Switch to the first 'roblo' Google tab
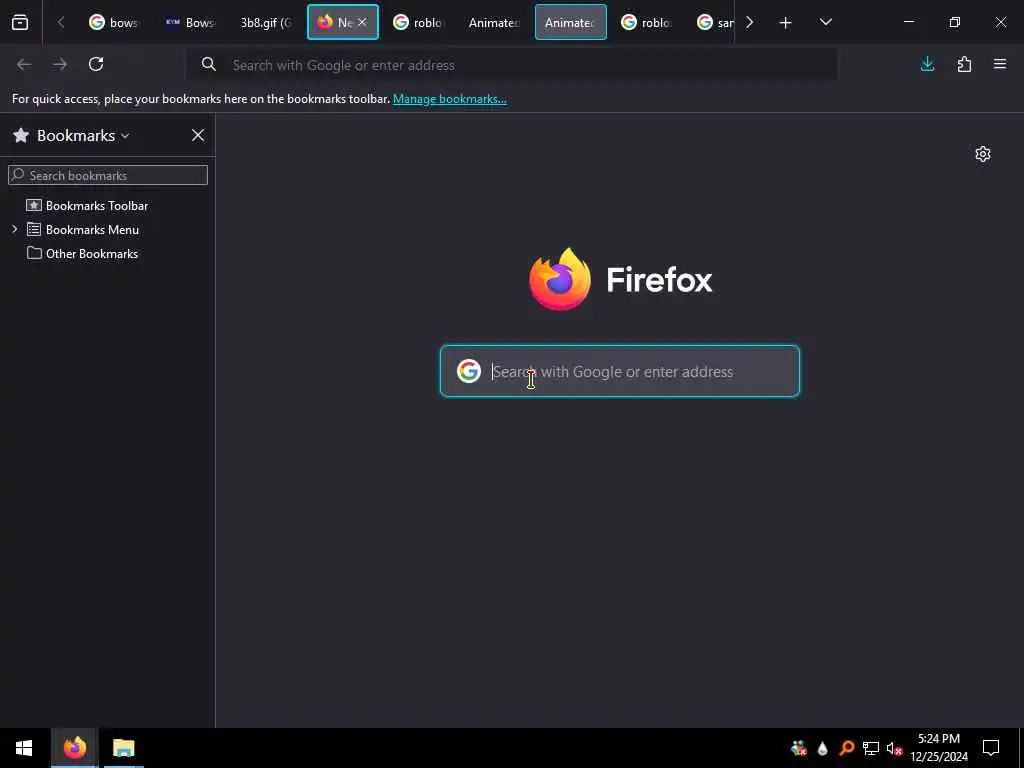Screen dimensions: 1024x768 click(418, 22)
